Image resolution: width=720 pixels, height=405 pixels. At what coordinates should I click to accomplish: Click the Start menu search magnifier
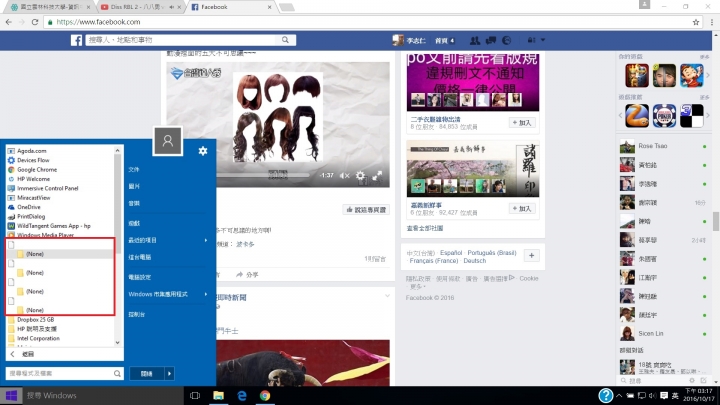[x=117, y=373]
